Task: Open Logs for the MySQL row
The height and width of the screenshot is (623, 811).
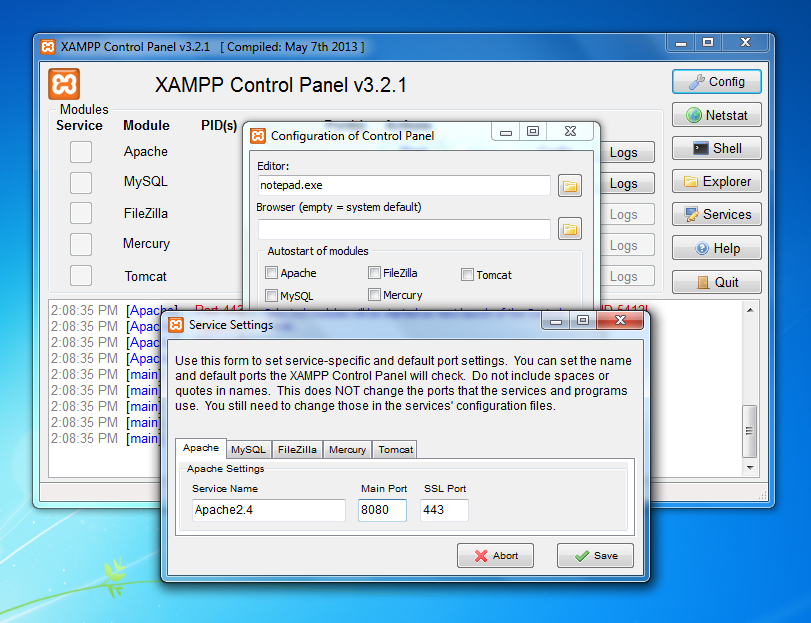Action: point(627,184)
